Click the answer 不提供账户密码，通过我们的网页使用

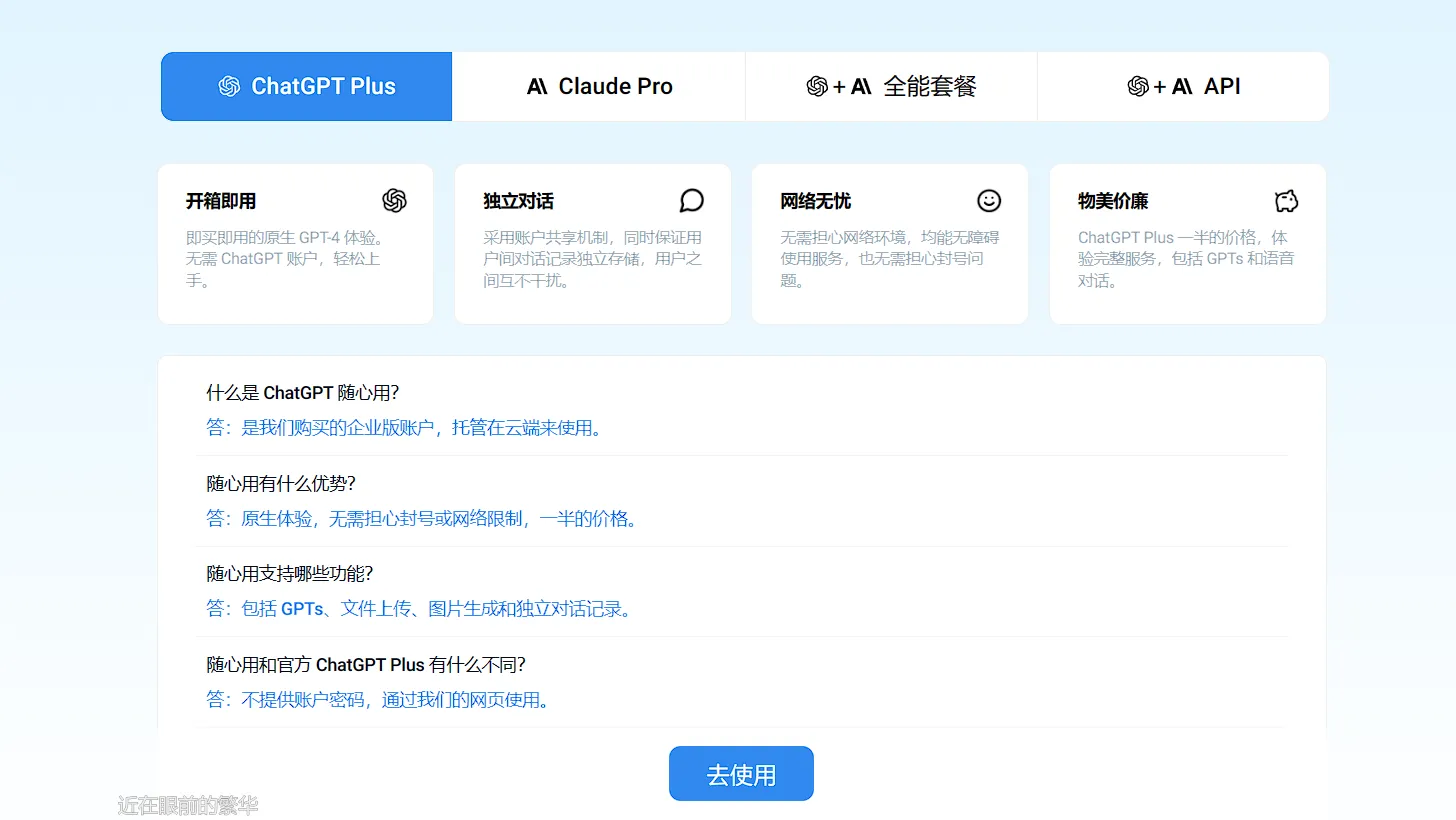[x=378, y=700]
